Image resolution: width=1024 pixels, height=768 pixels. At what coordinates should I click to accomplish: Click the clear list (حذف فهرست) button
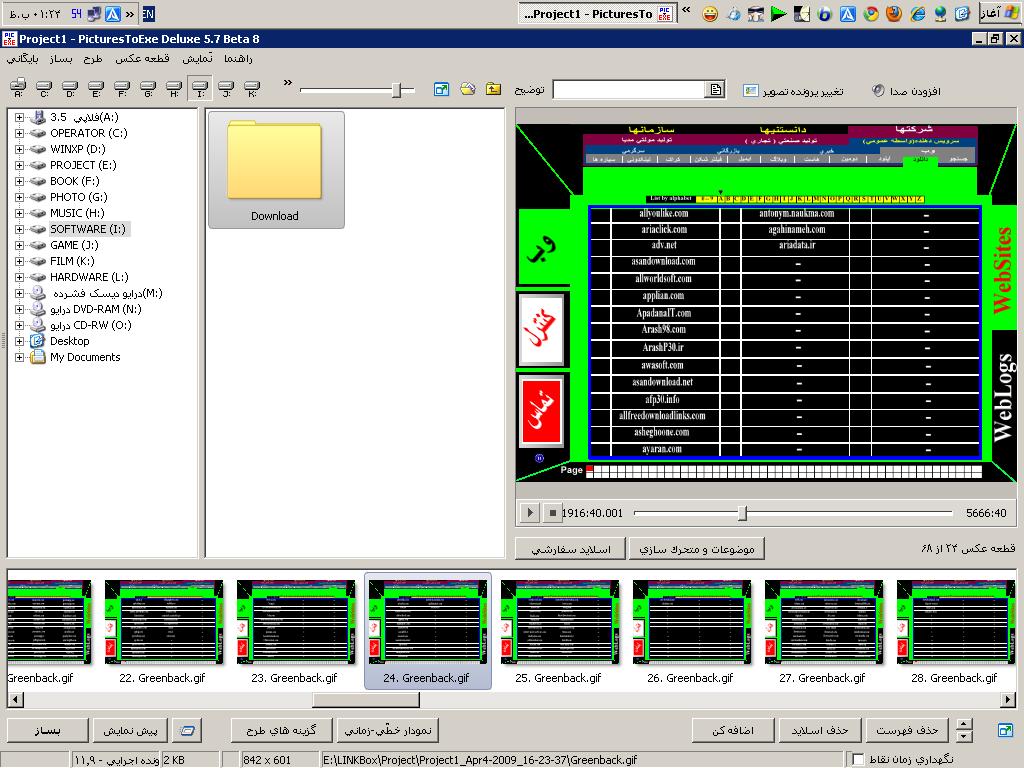tap(907, 730)
